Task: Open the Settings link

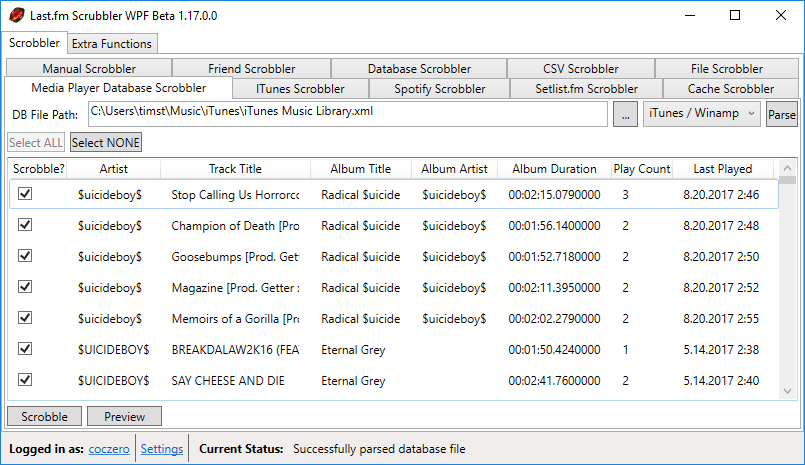Action: 161,449
